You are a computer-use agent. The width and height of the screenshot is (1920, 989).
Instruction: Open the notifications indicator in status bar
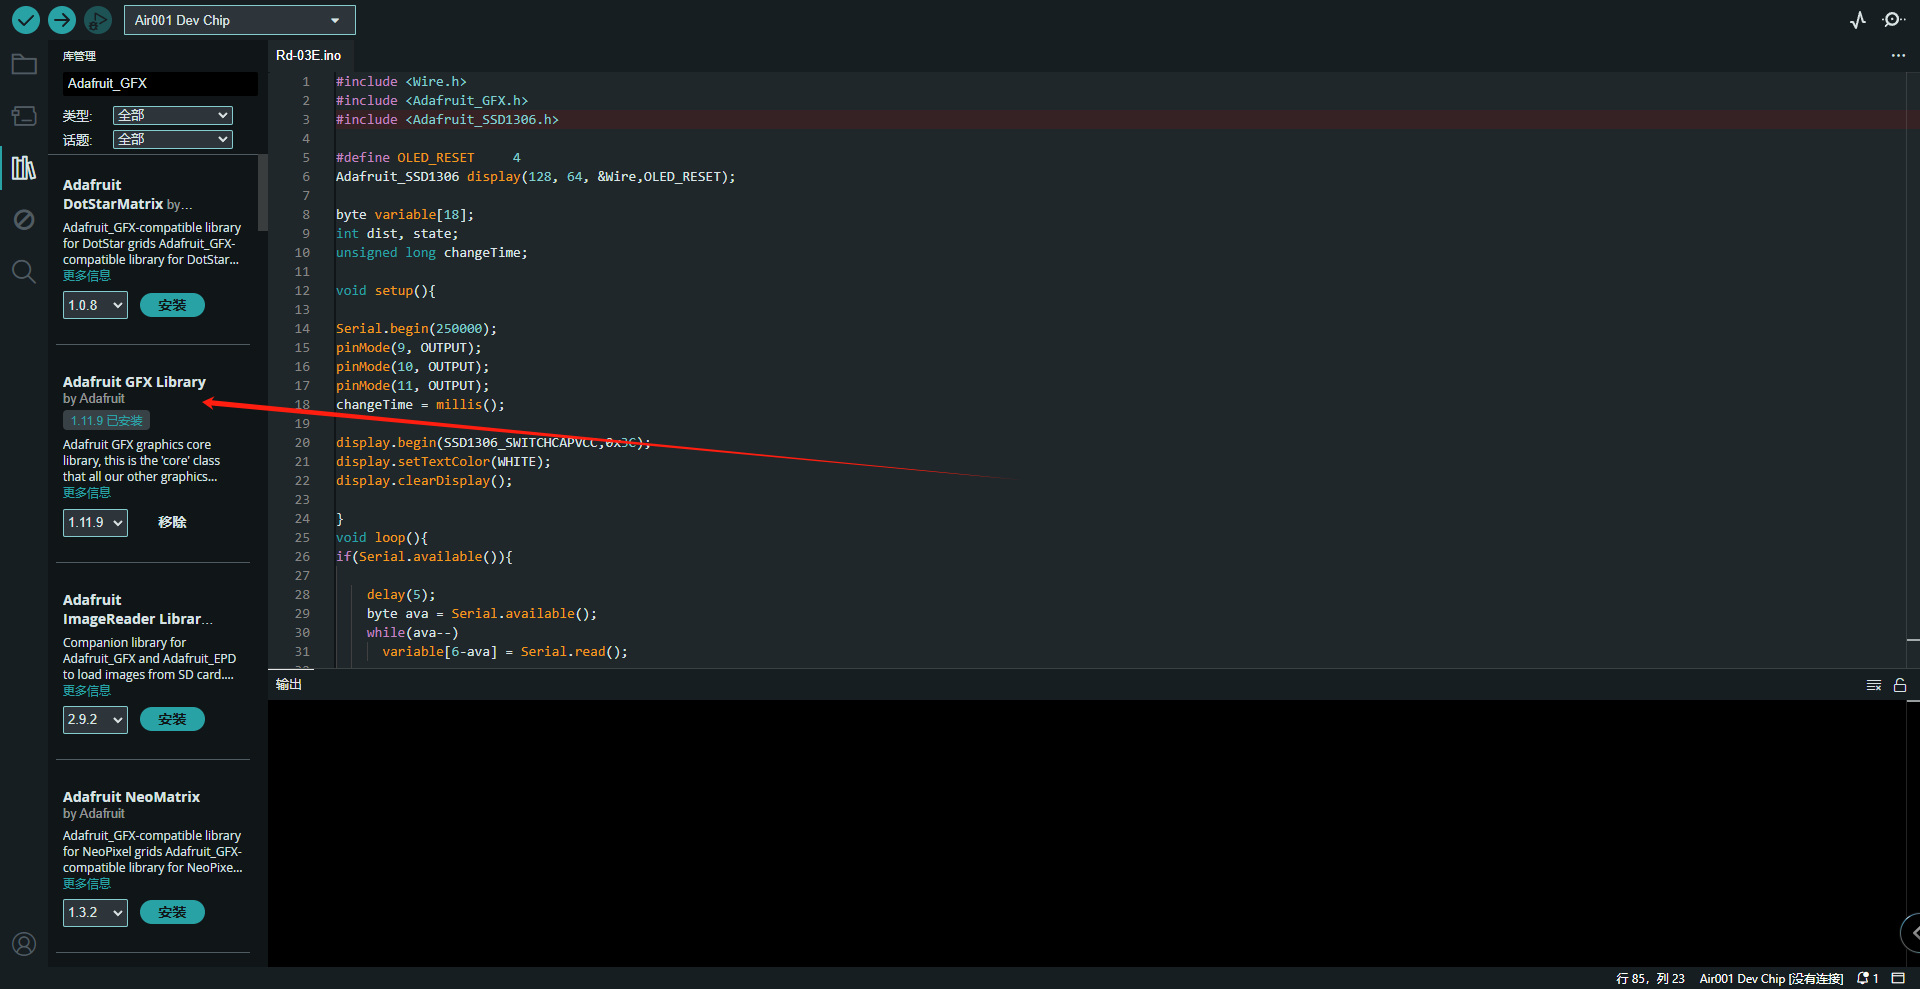tap(1868, 979)
